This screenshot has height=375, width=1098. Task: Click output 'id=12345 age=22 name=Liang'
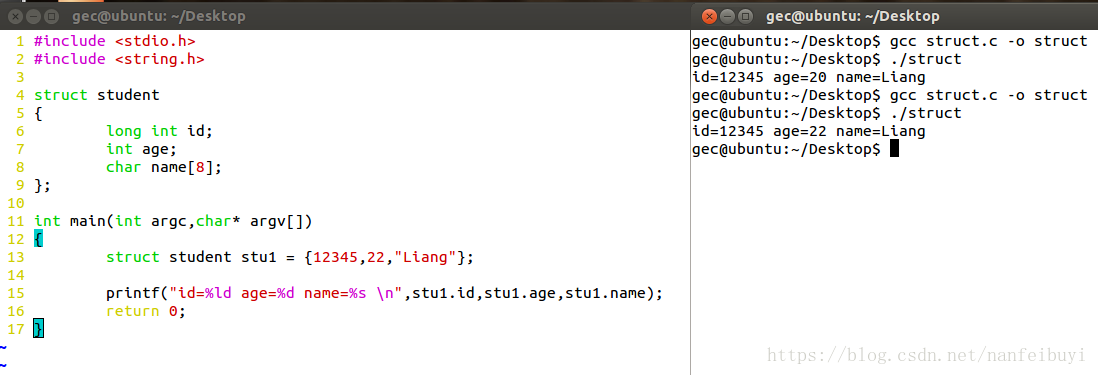point(809,131)
